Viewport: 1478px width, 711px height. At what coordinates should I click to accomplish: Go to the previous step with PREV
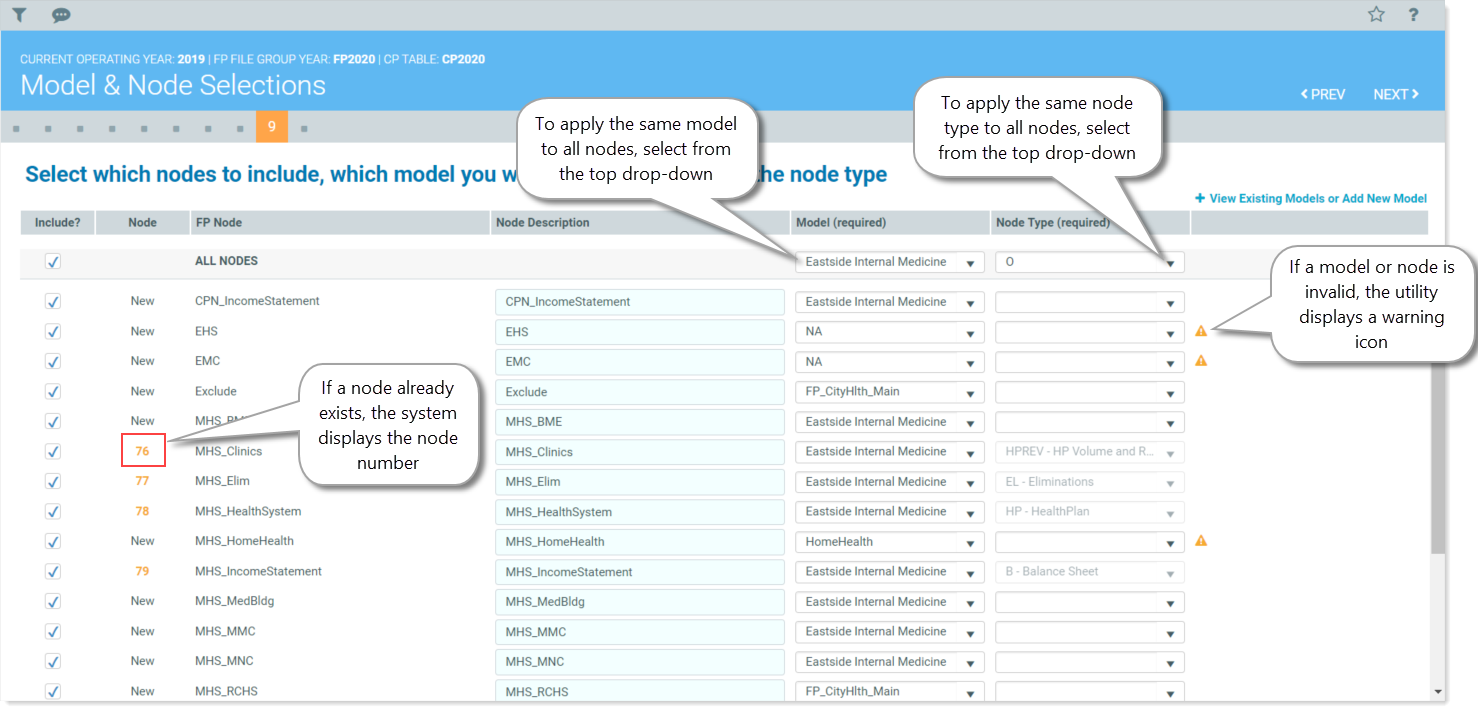coord(1322,94)
